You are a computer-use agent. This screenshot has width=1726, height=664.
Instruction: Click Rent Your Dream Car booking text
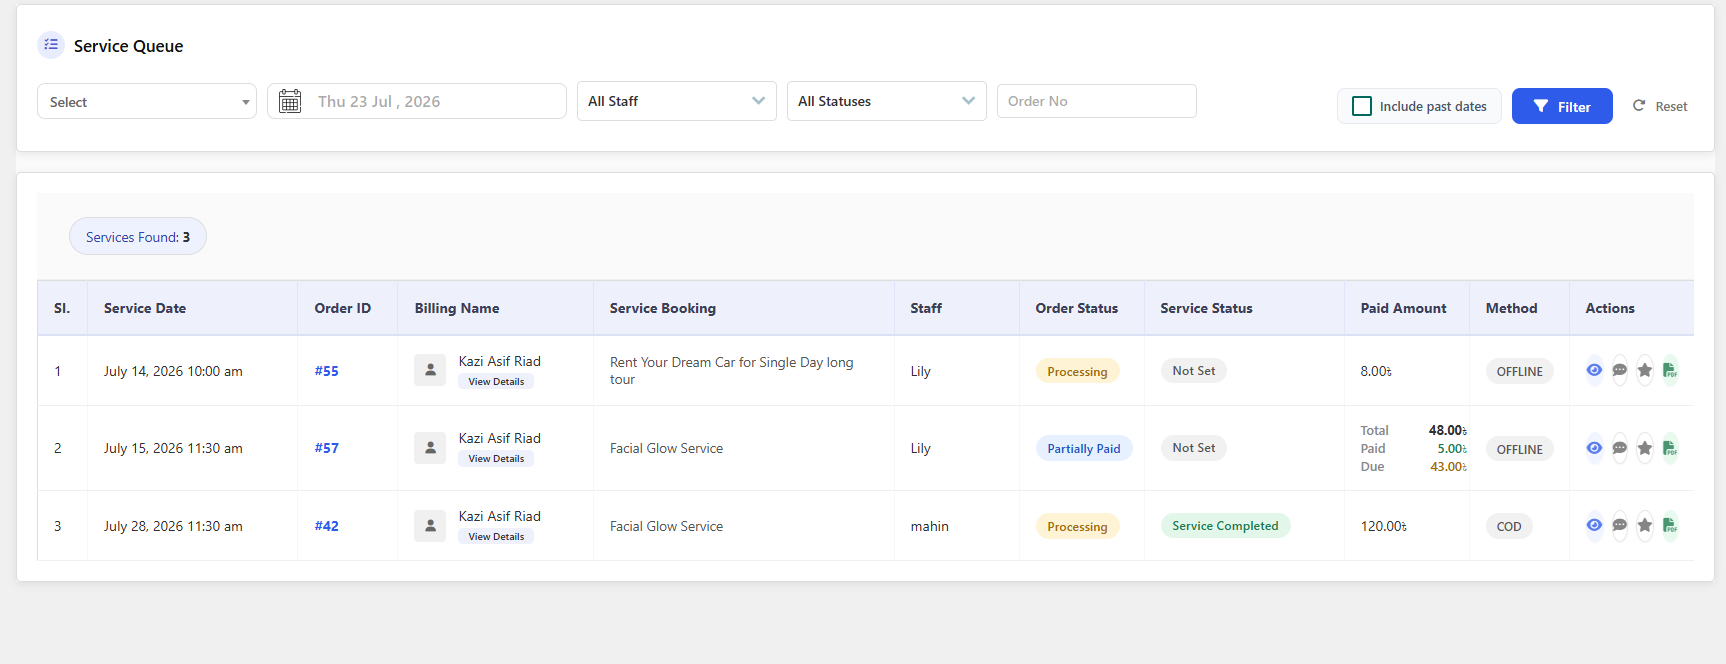(x=731, y=370)
